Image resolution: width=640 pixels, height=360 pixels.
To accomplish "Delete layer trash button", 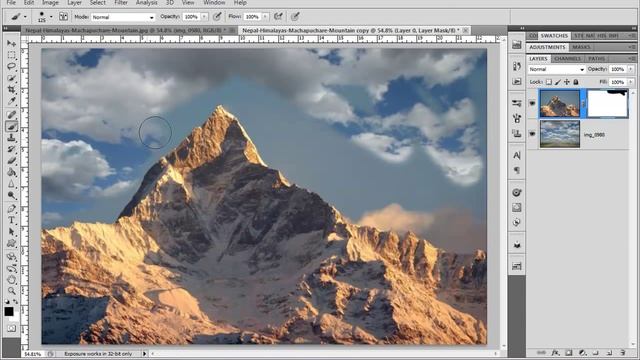I will (622, 352).
